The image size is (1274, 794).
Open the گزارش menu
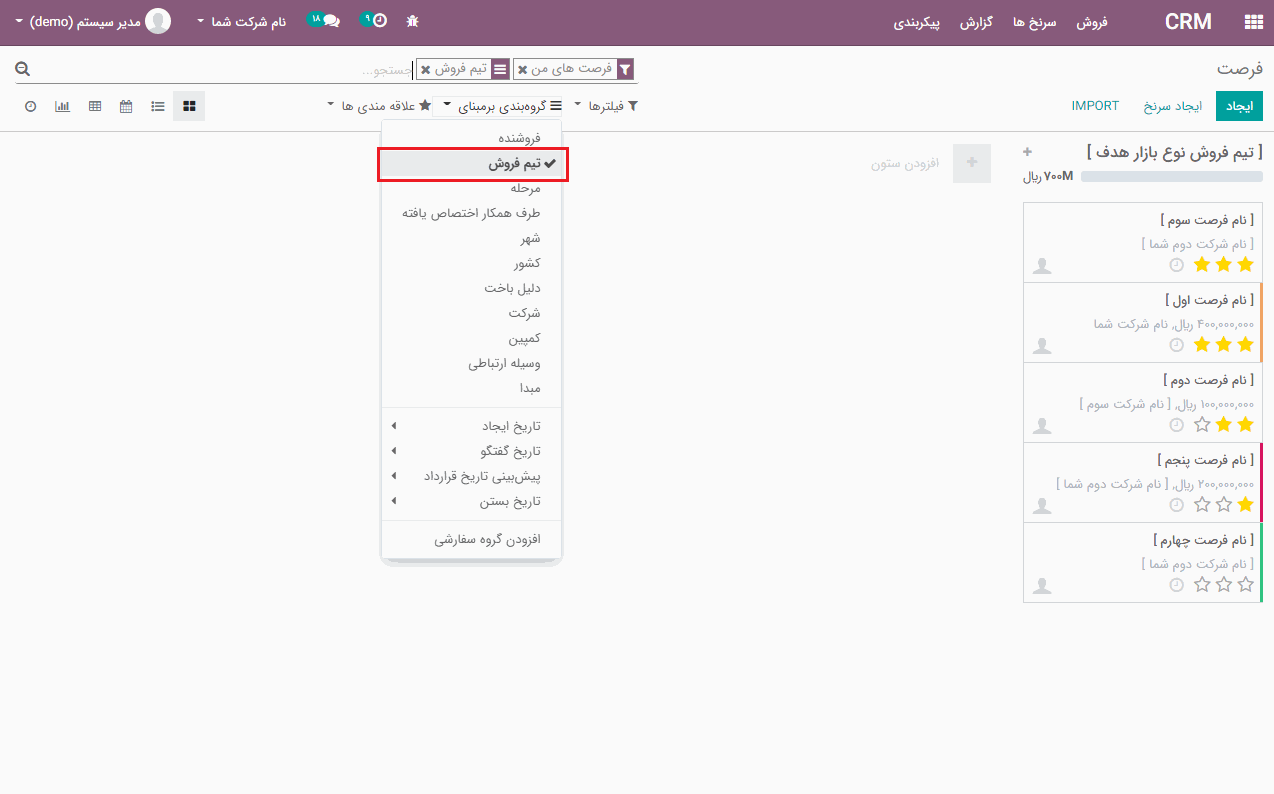coord(975,22)
